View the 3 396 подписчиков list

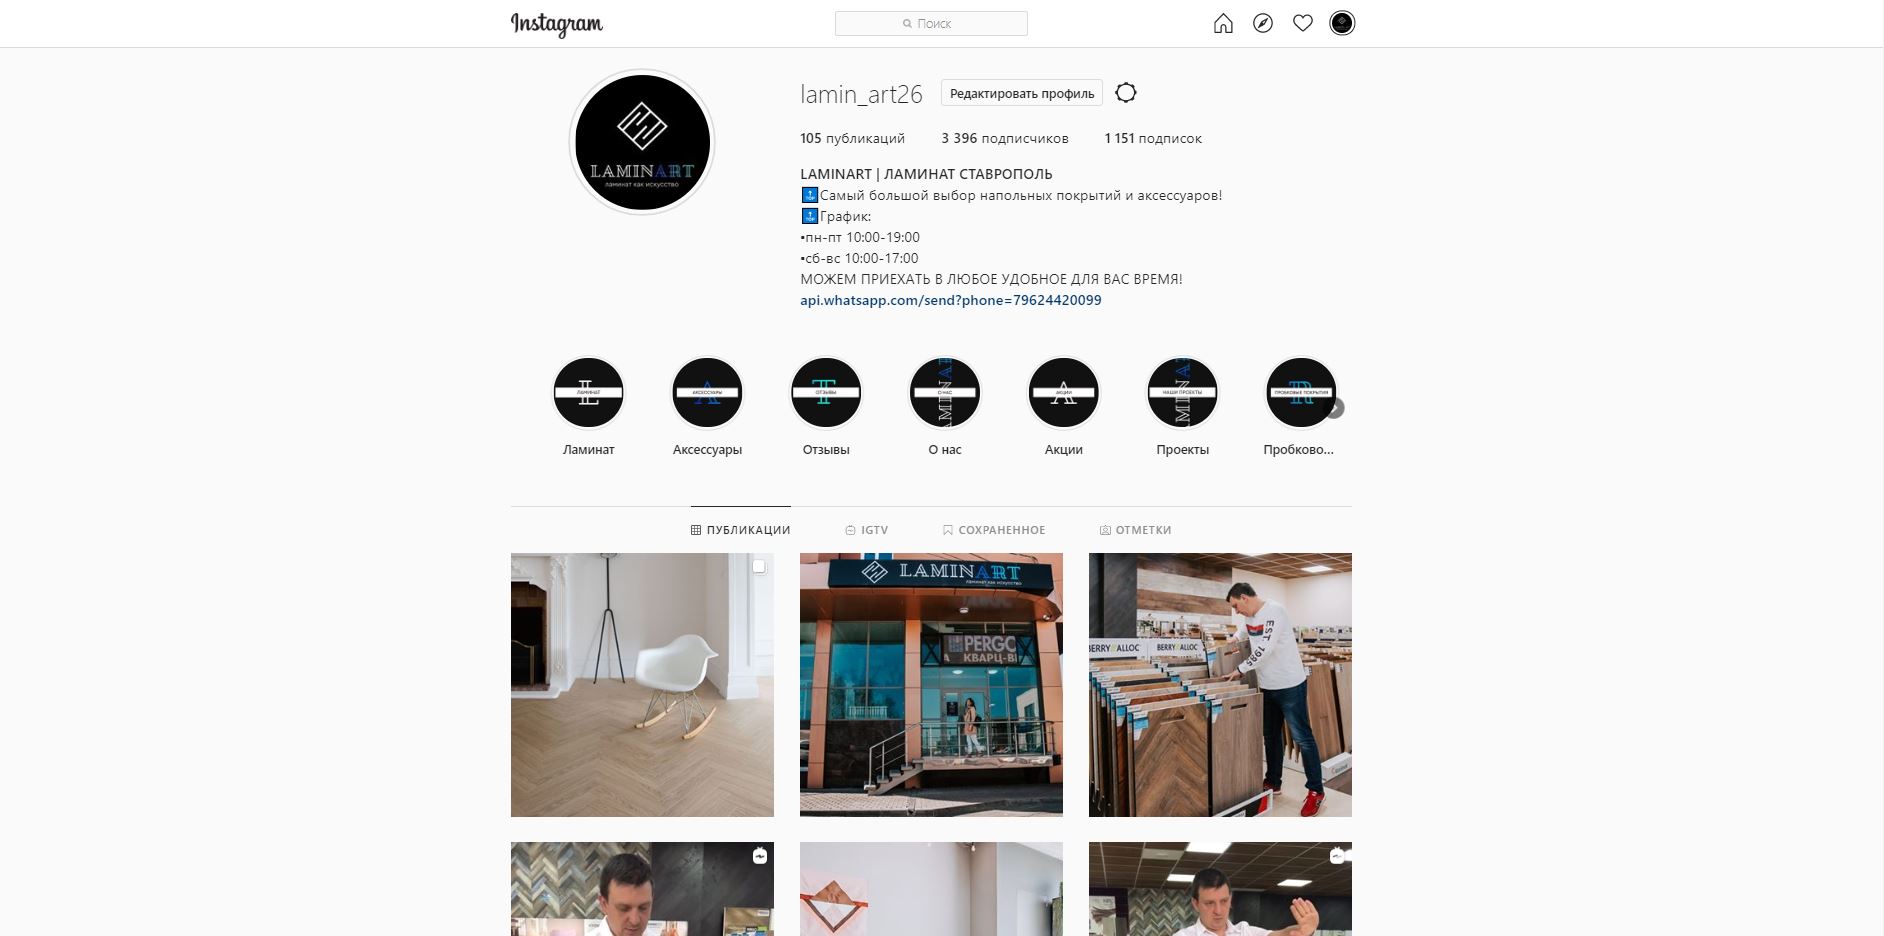[x=1005, y=138]
